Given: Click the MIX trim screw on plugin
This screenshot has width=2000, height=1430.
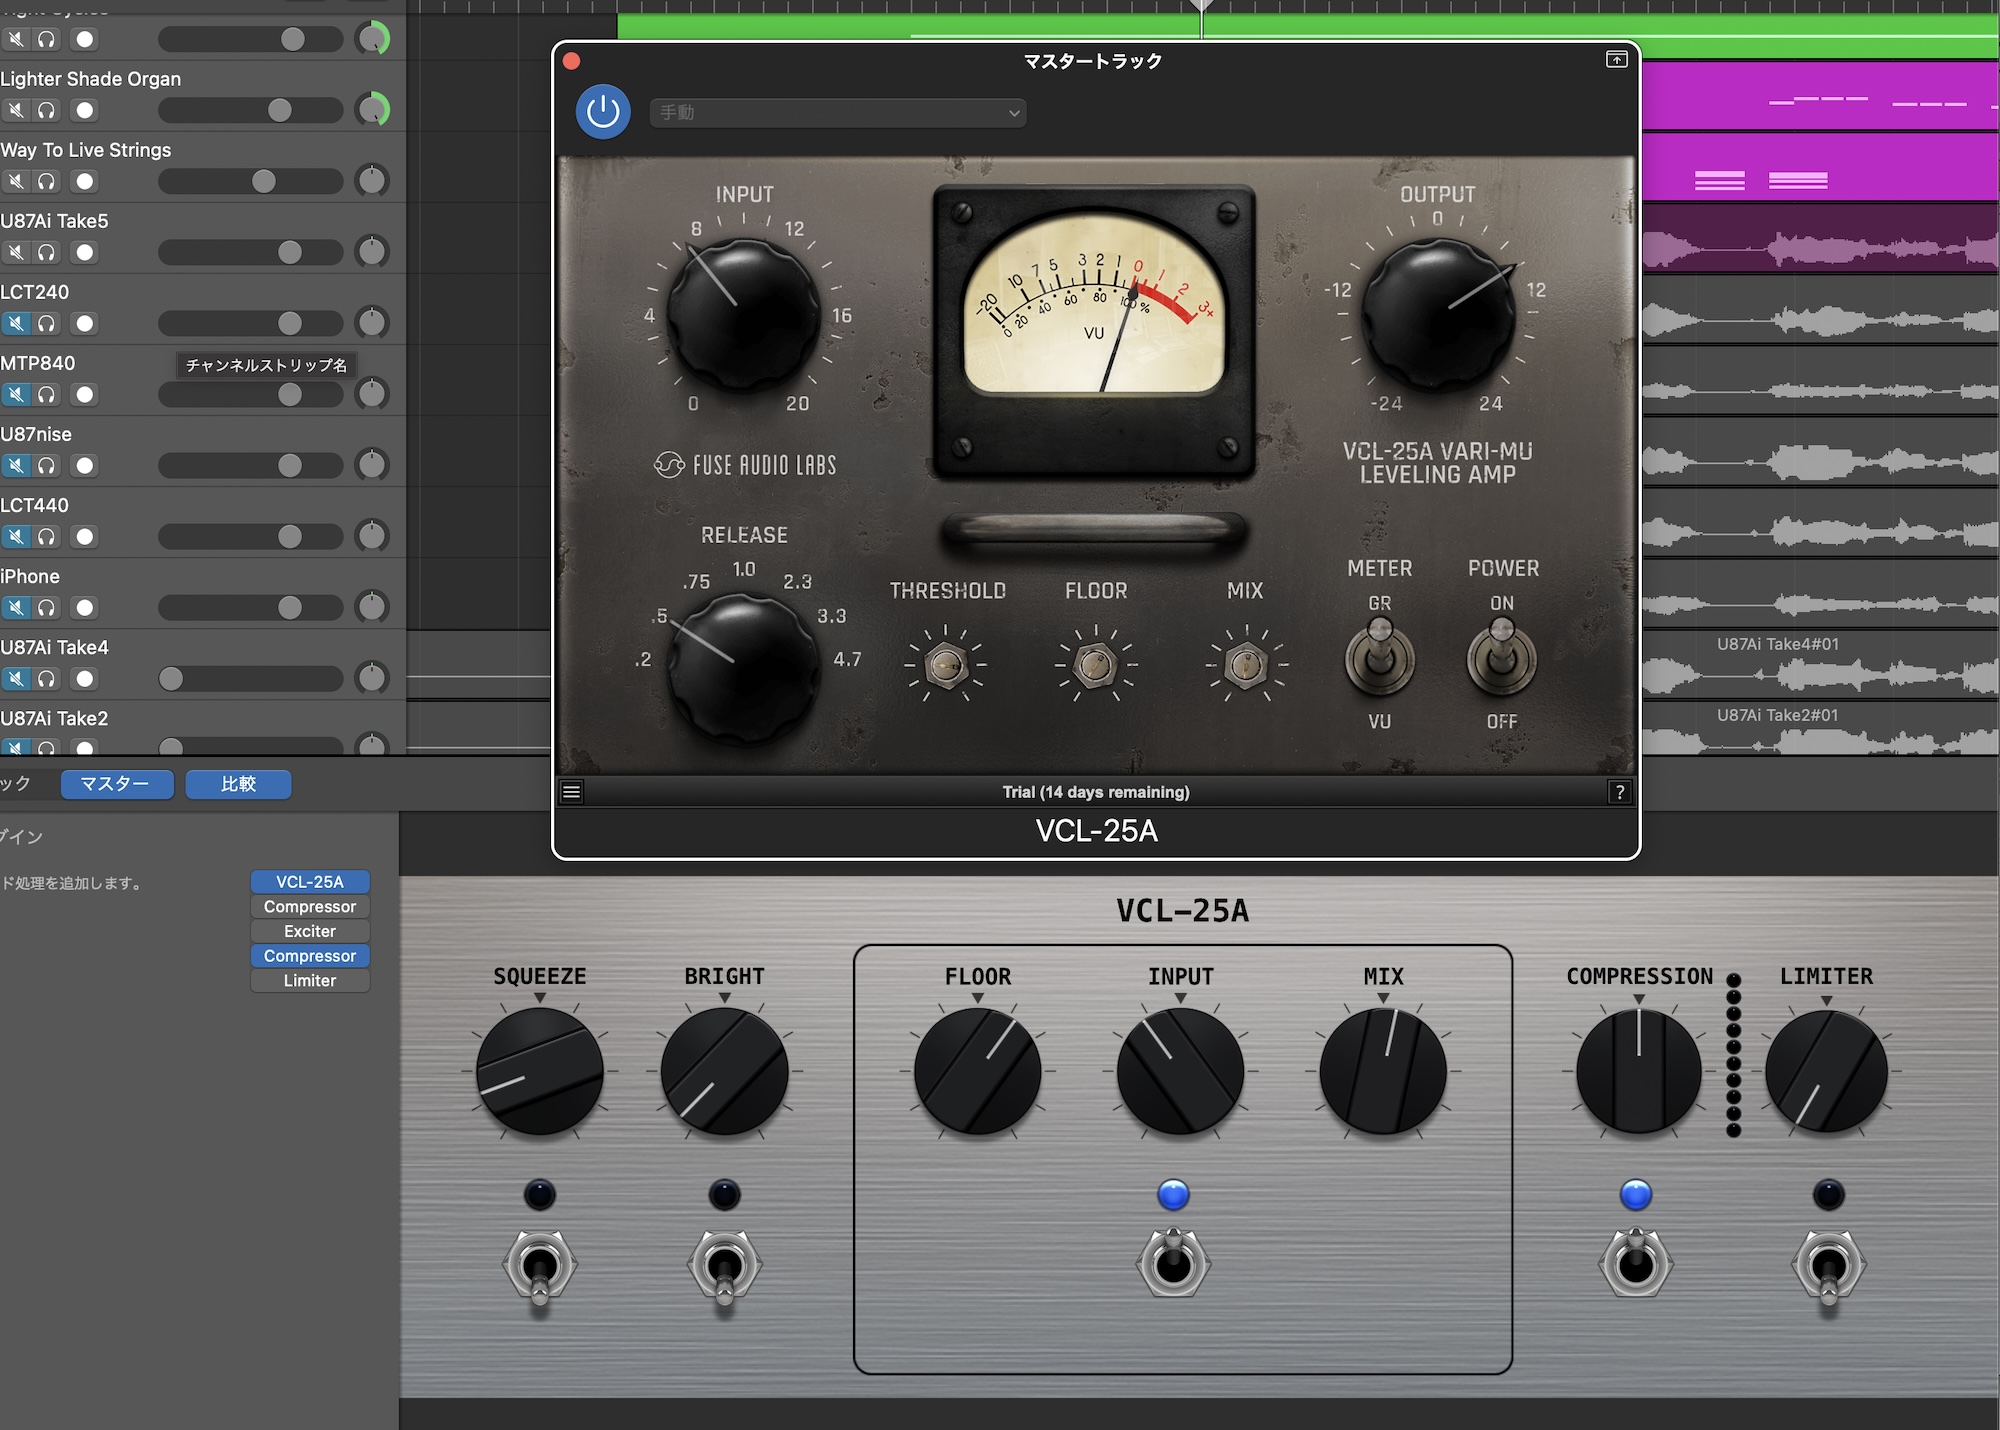Looking at the screenshot, I should (x=1246, y=665).
